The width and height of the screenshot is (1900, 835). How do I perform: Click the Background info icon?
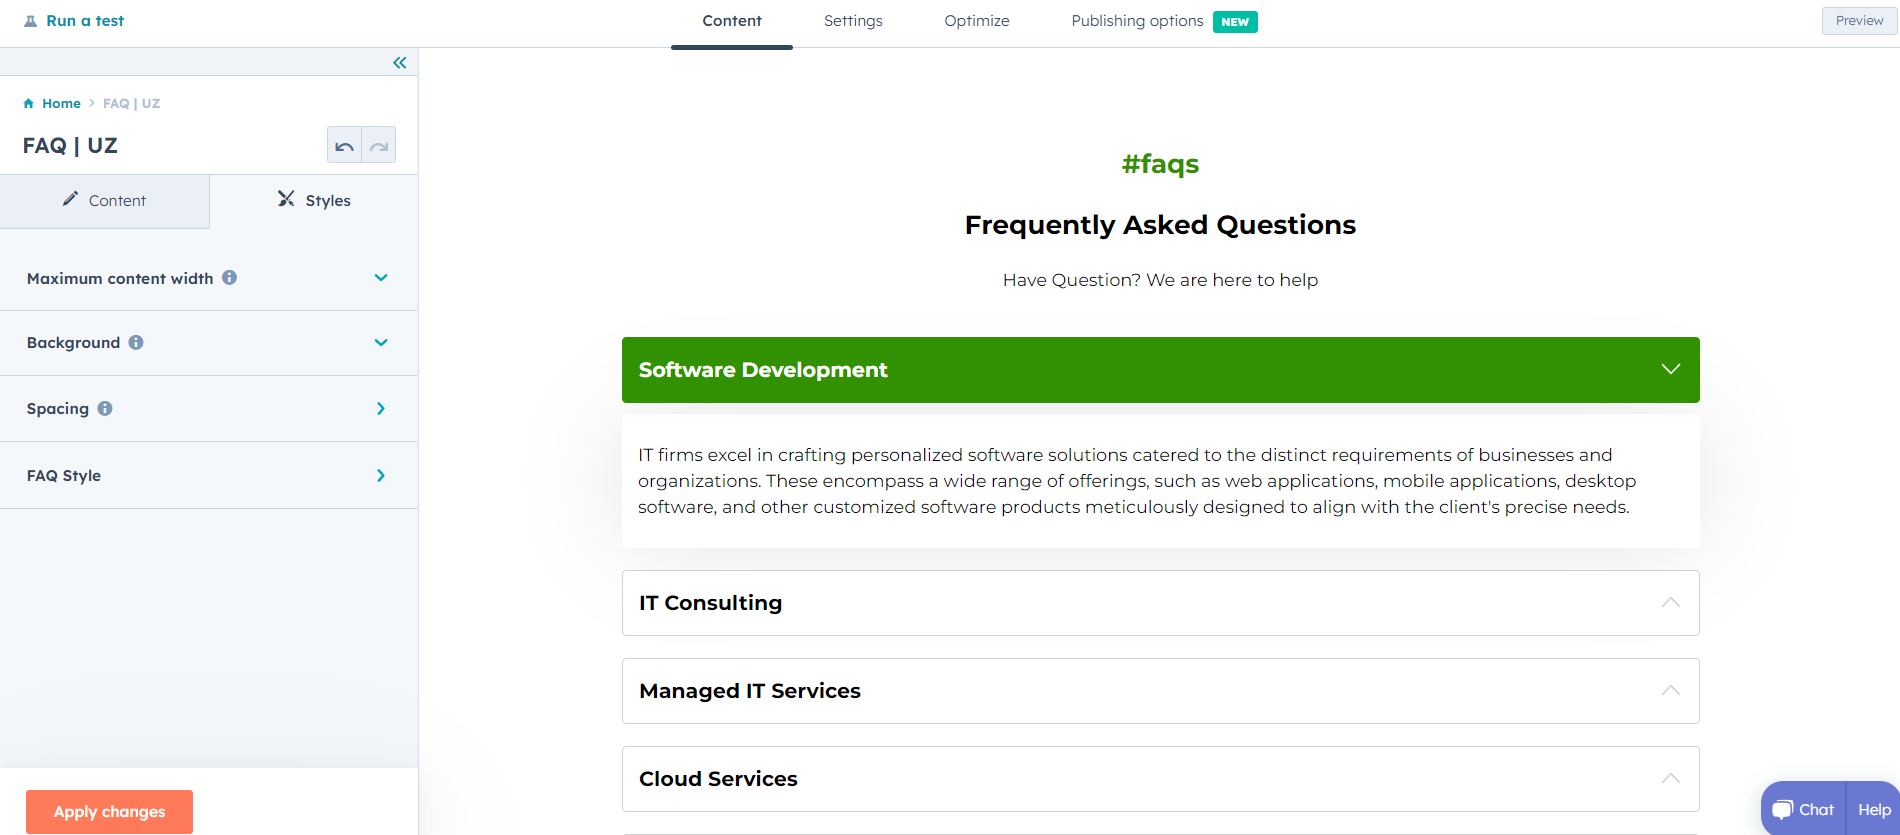point(136,343)
